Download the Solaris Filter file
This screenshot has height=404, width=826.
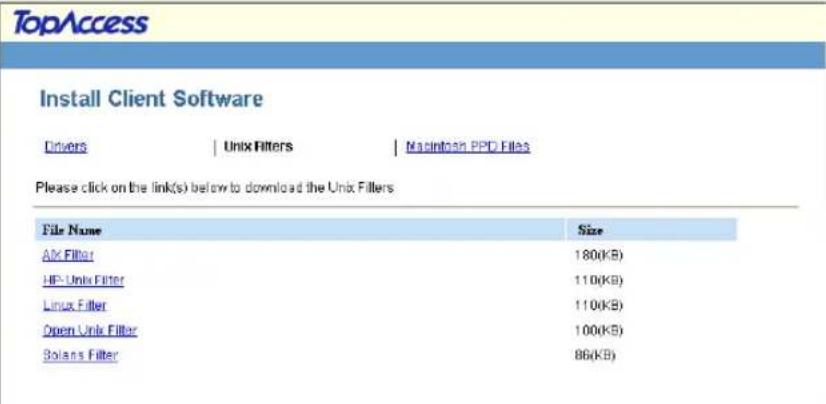click(80, 355)
